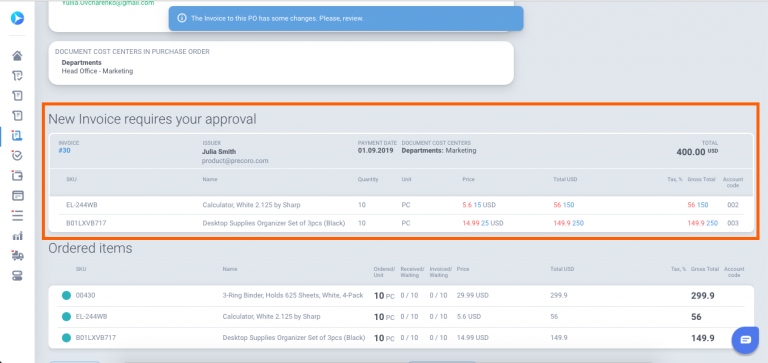Open the list lines sidebar icon
The width and height of the screenshot is (768, 363).
[17, 216]
